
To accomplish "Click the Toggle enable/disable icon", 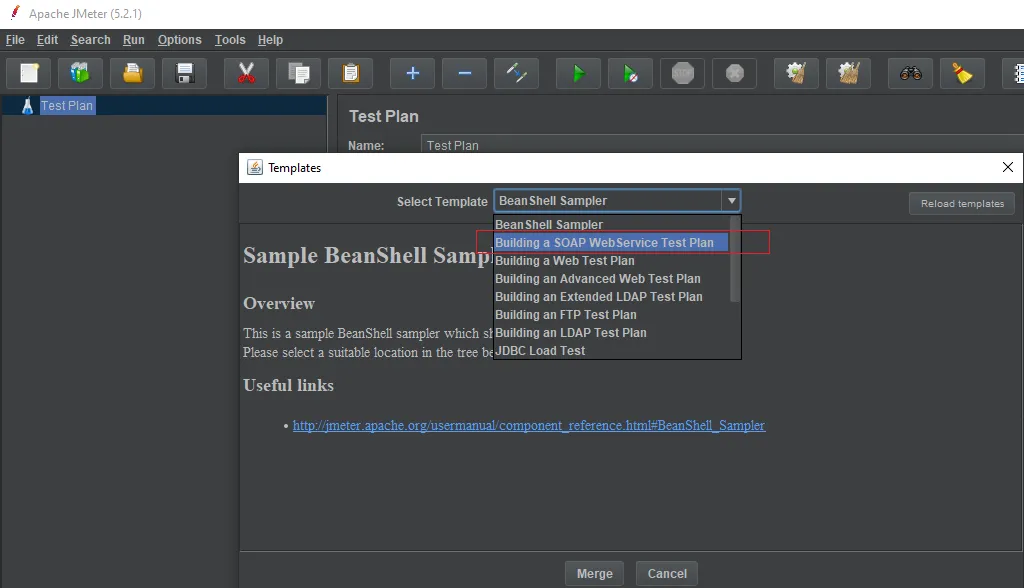I will point(517,73).
